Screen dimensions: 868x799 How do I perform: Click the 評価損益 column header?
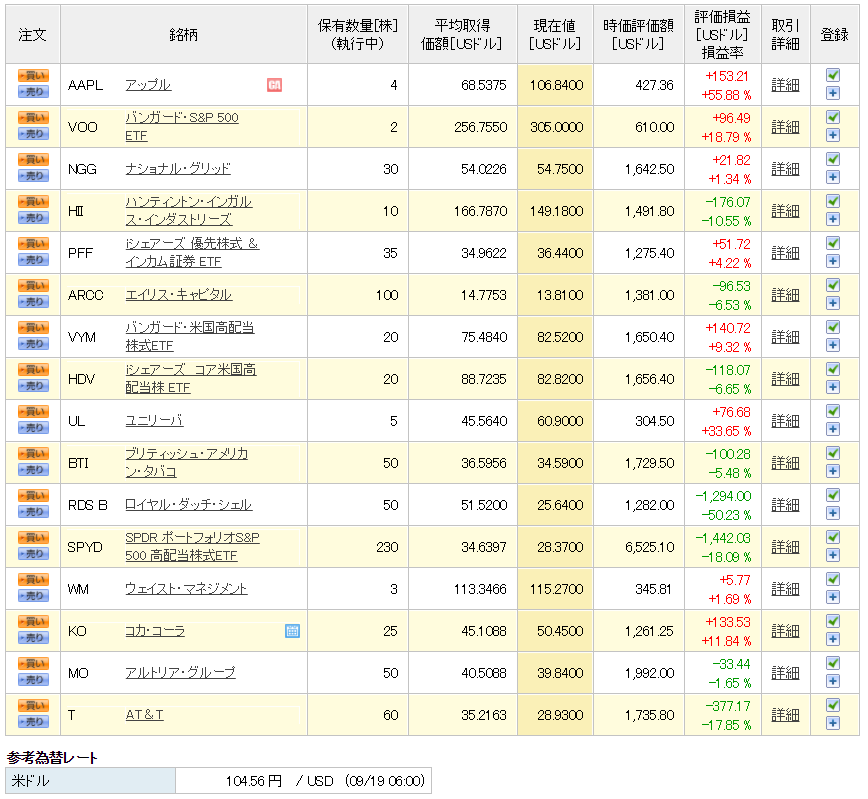click(722, 34)
